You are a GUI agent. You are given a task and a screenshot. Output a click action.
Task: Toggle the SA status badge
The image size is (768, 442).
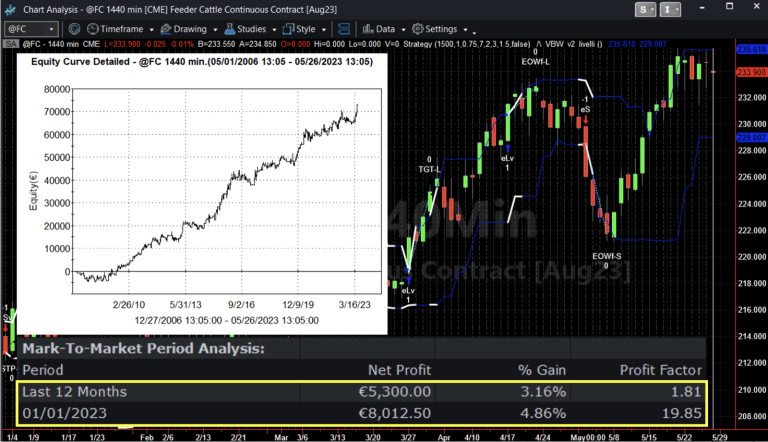pyautogui.click(x=8, y=46)
